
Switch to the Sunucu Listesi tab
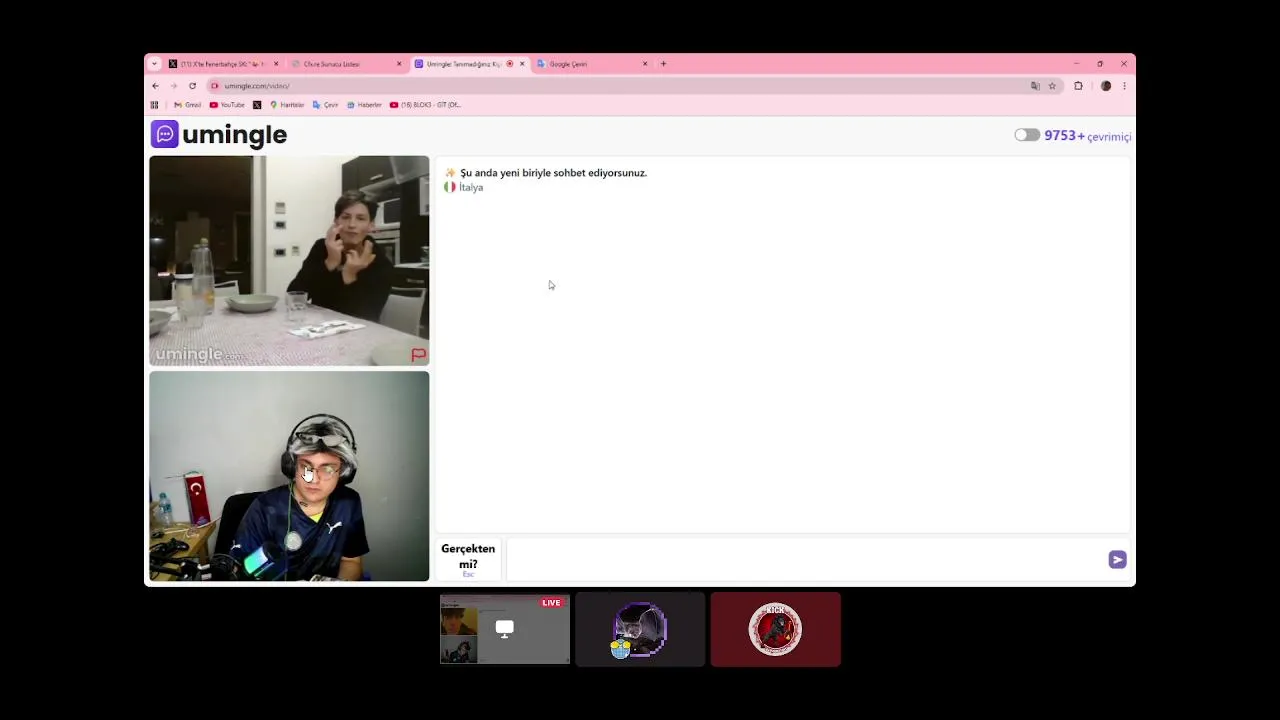tap(346, 64)
